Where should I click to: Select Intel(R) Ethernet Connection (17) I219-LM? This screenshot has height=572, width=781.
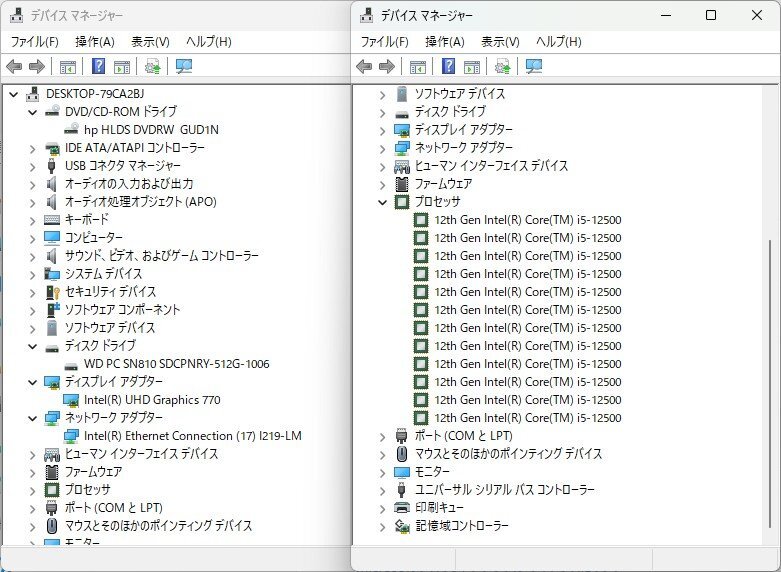click(193, 435)
